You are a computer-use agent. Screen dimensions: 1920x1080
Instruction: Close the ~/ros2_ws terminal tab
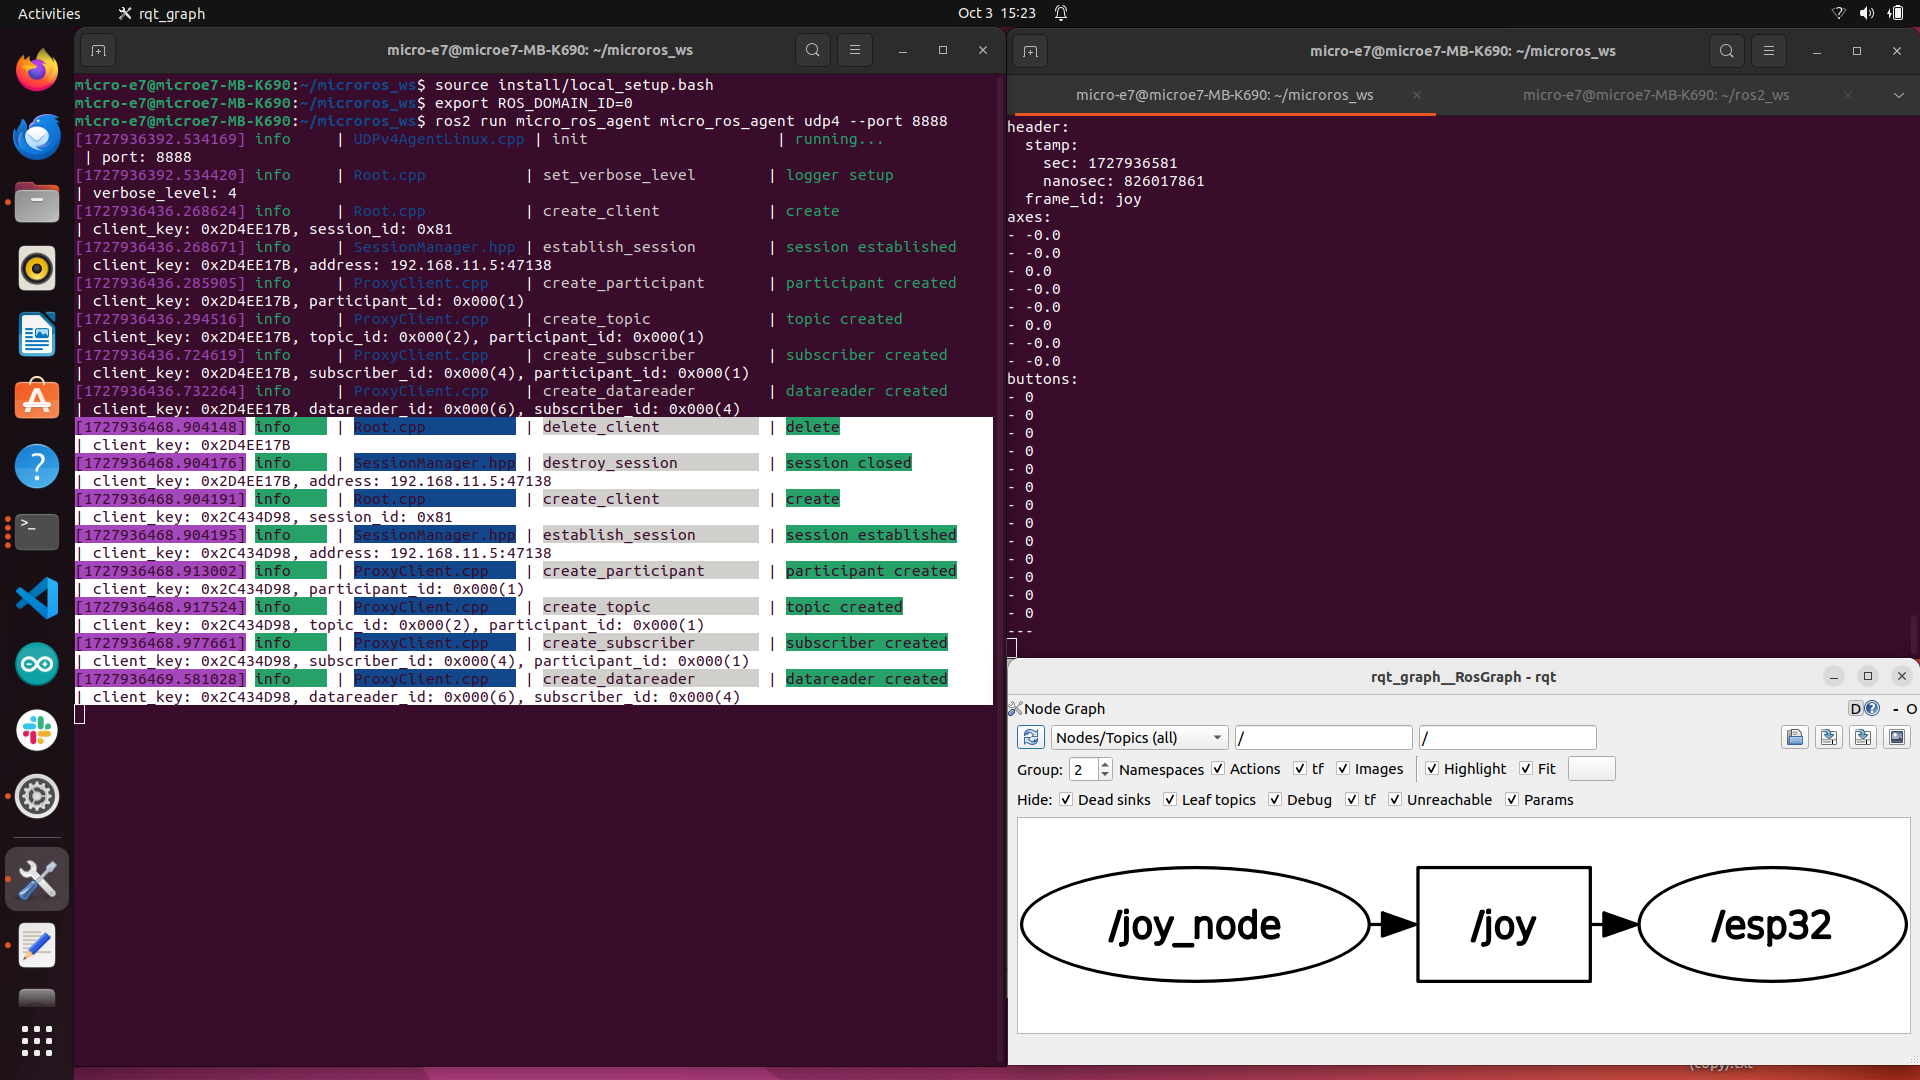(x=1848, y=95)
